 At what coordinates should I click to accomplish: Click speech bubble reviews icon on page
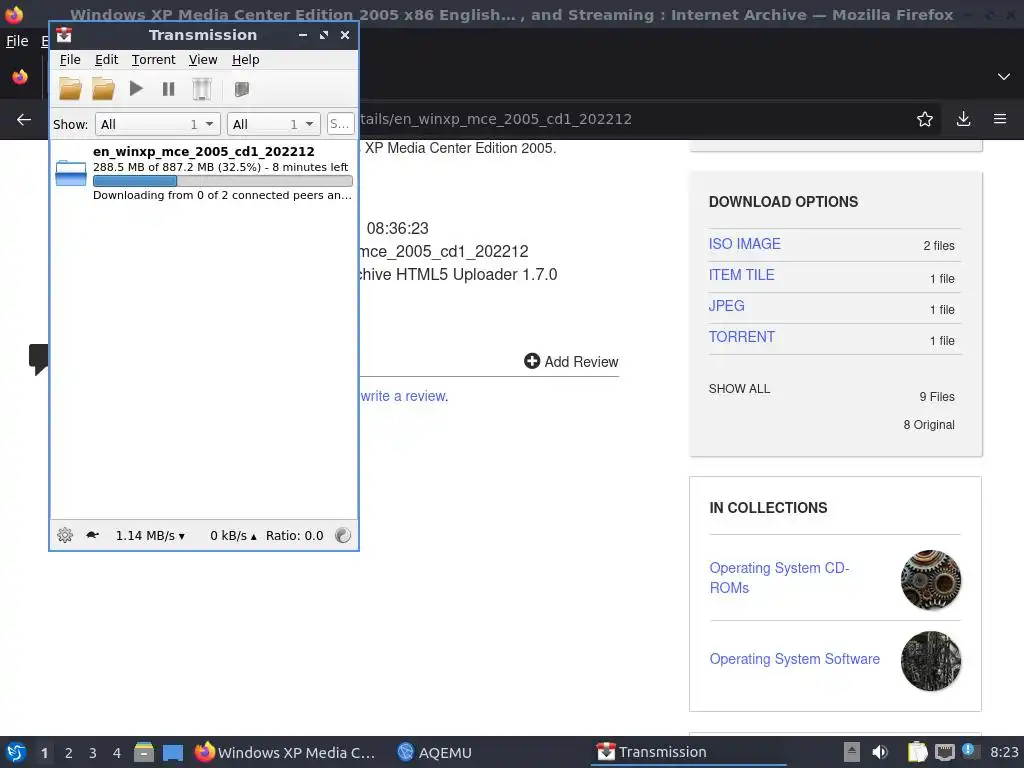tap(39, 359)
